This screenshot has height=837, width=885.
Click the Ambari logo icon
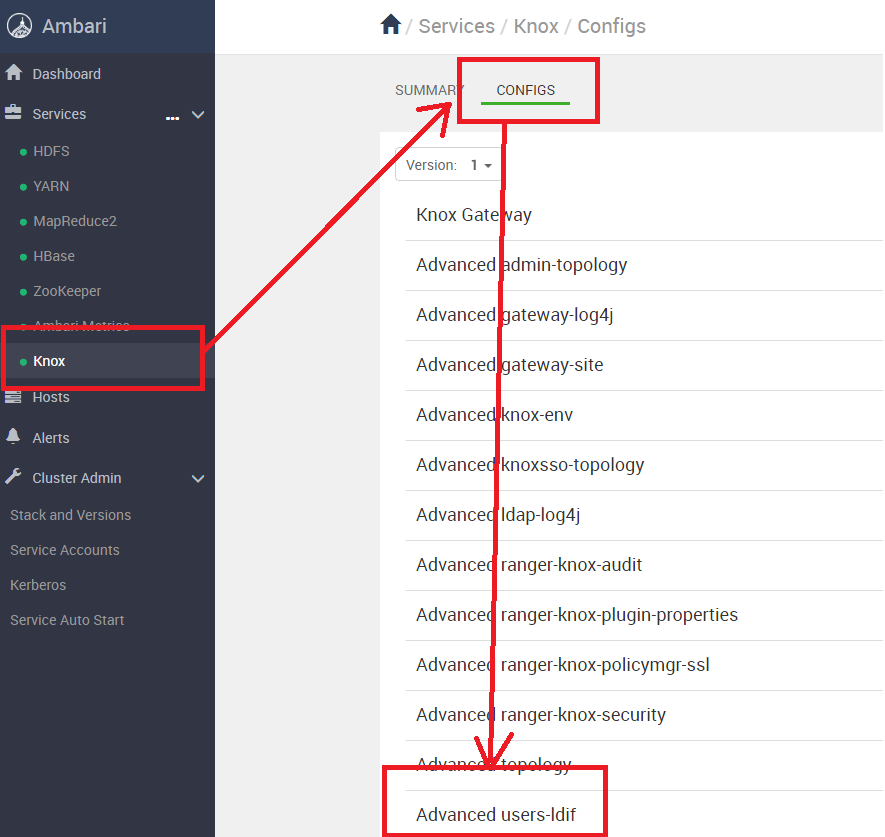20,27
